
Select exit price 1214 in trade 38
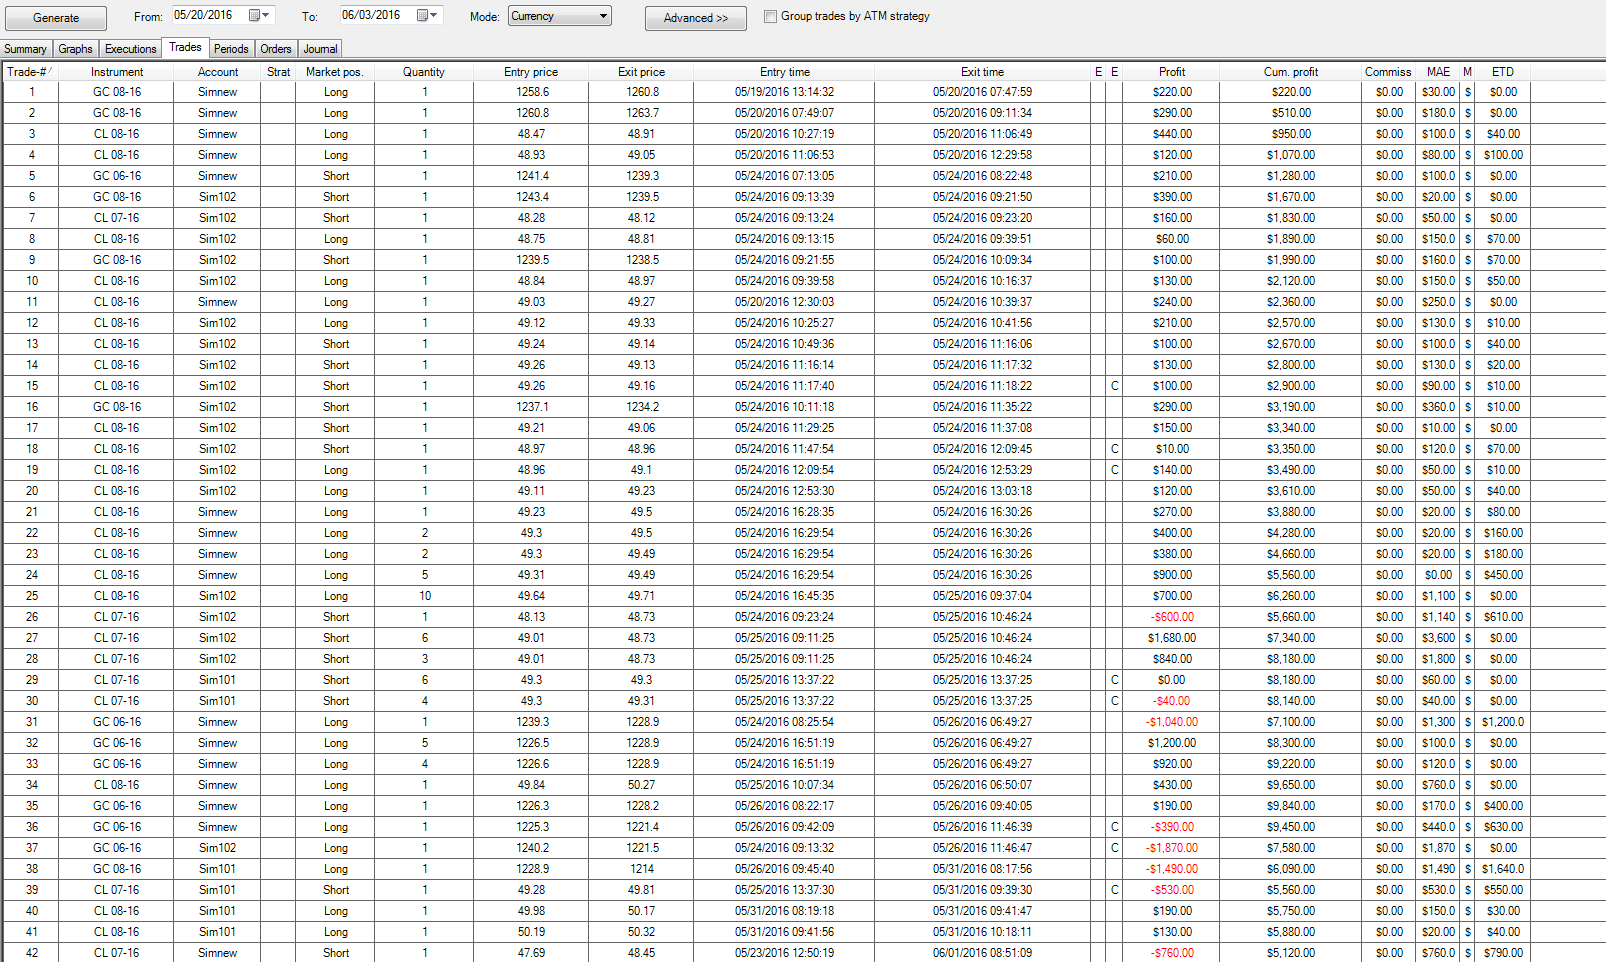point(642,869)
